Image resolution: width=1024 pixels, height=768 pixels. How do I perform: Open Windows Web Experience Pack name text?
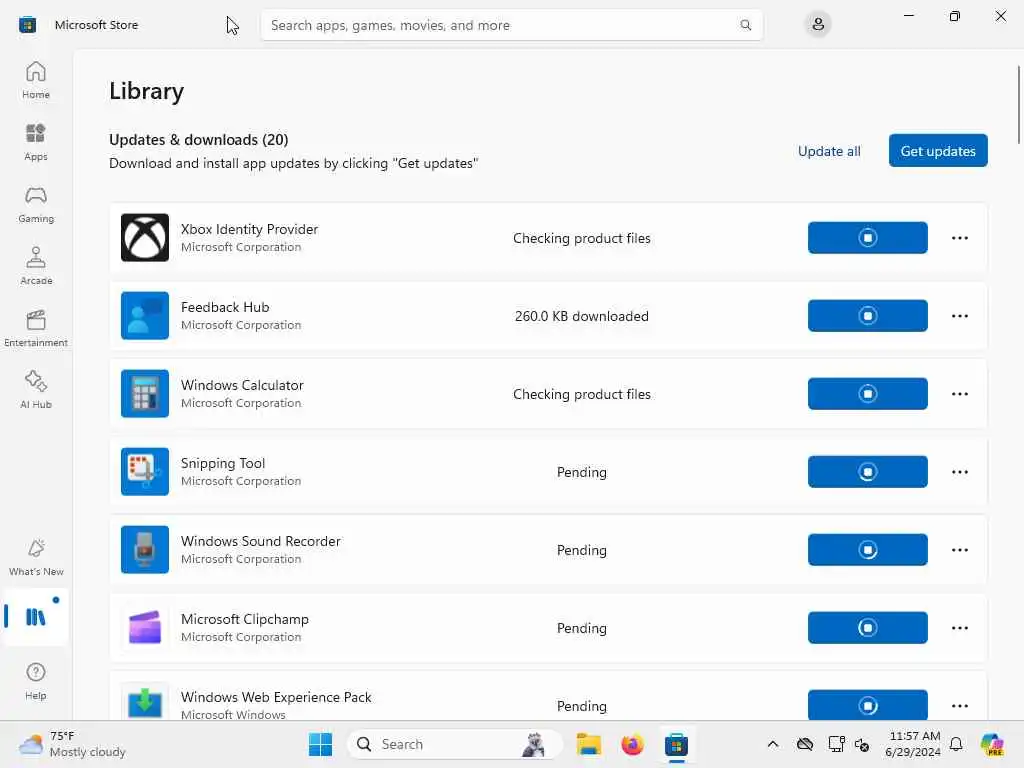[x=276, y=697]
